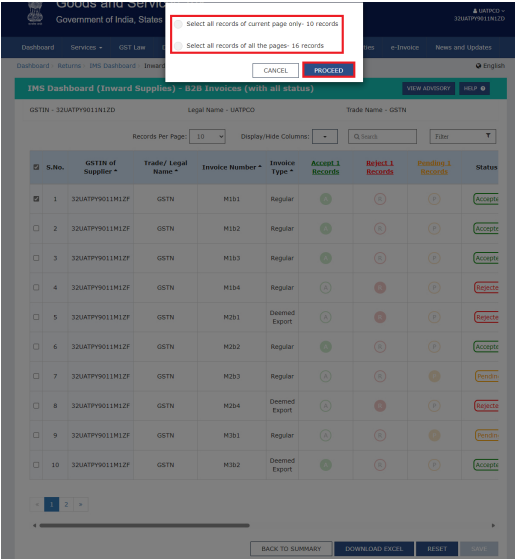Viewport: 515px width, 559px height.
Task: Click the Accept 1 Records header link
Action: [325, 167]
